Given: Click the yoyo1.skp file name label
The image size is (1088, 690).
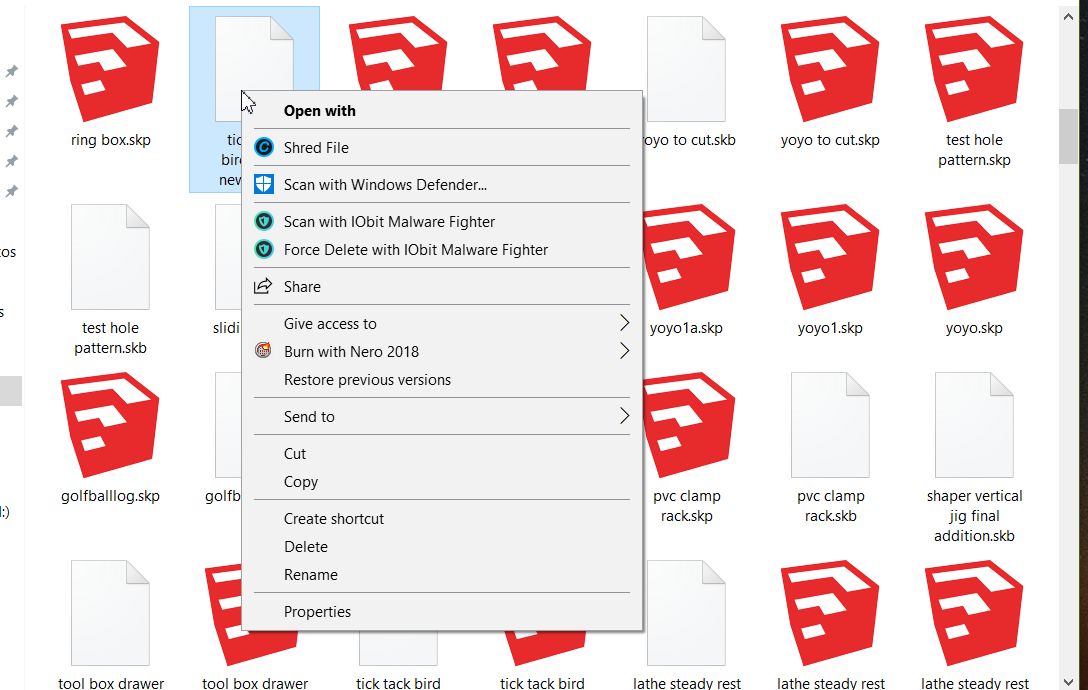Looking at the screenshot, I should pyautogui.click(x=830, y=328).
